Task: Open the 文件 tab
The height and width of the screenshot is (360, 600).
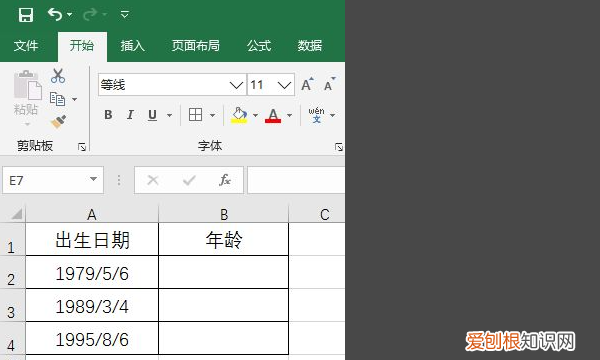Action: pos(26,46)
